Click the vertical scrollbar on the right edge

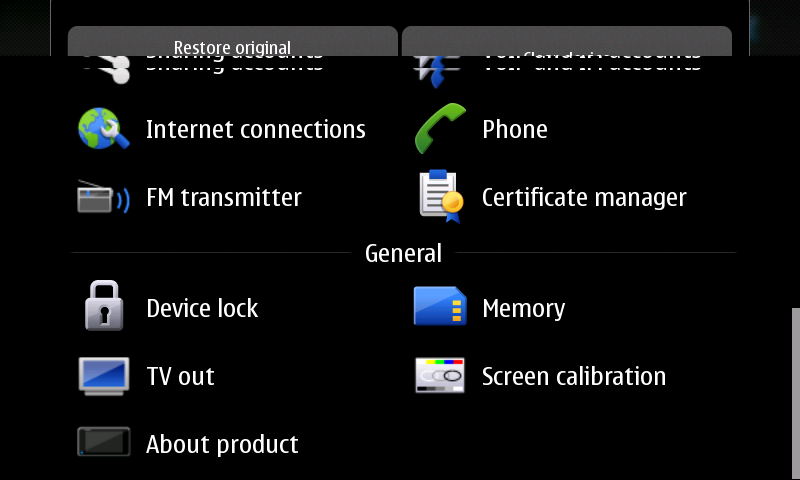796,394
